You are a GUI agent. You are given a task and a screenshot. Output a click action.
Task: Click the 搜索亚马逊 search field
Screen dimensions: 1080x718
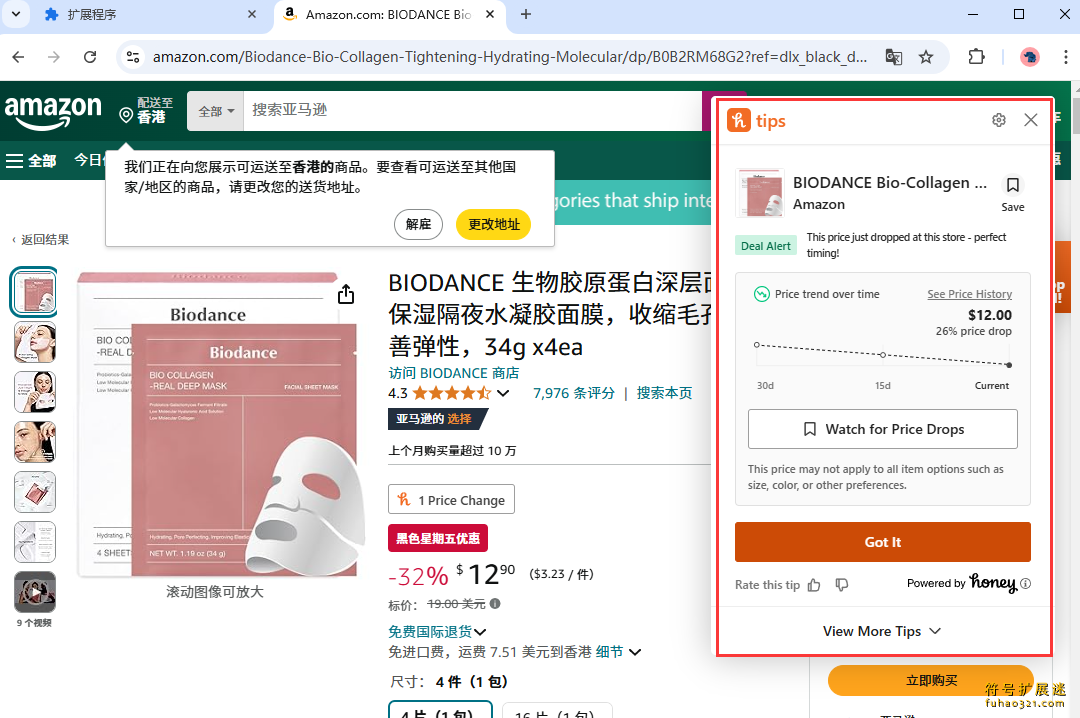coord(472,111)
